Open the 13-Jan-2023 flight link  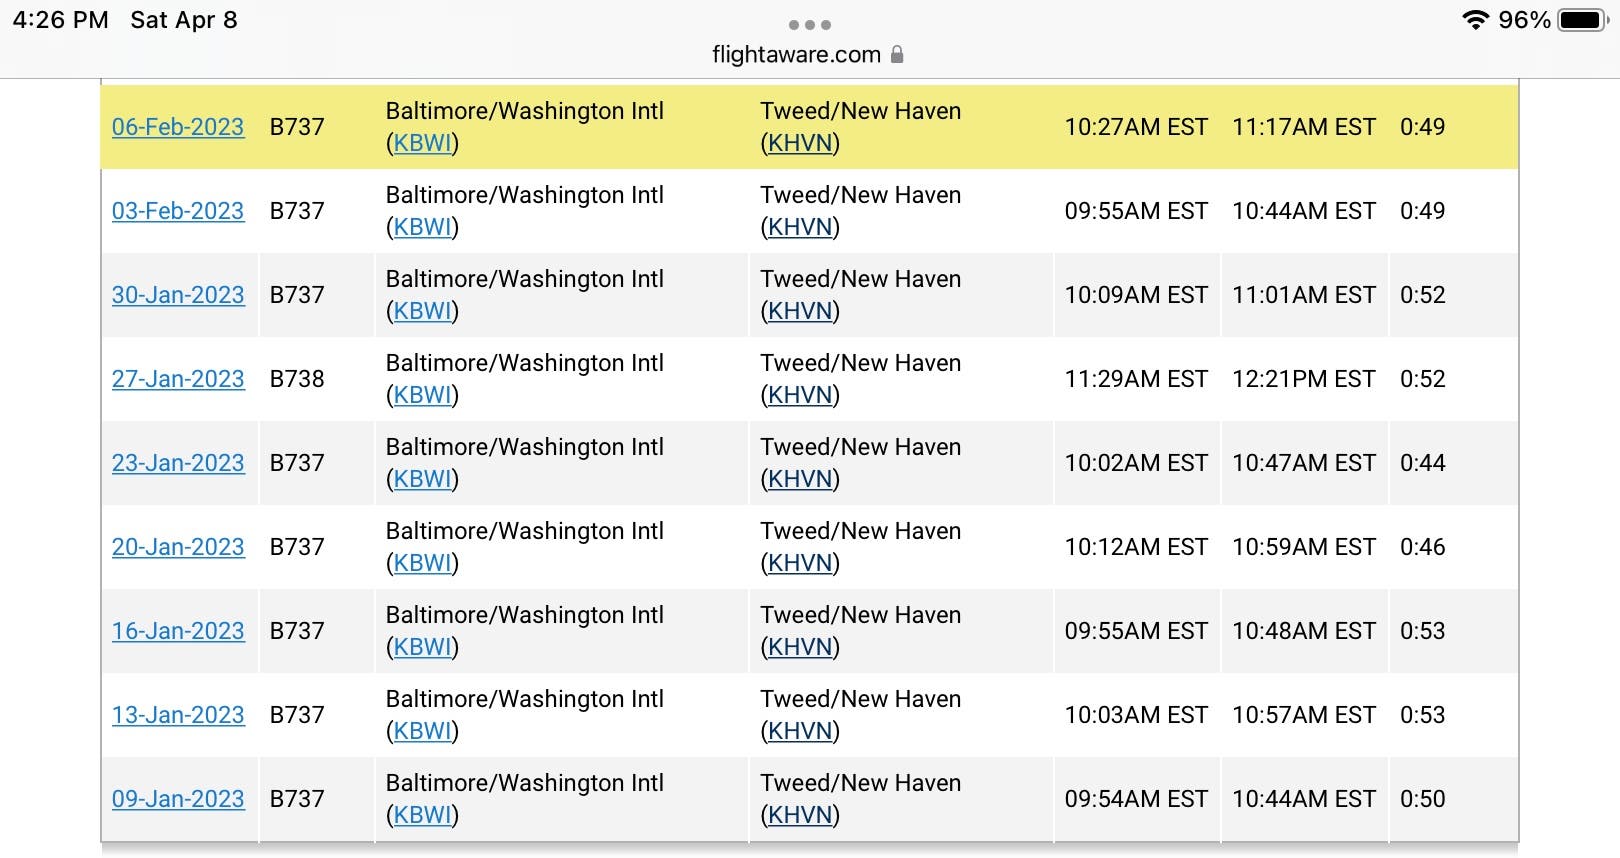(178, 715)
